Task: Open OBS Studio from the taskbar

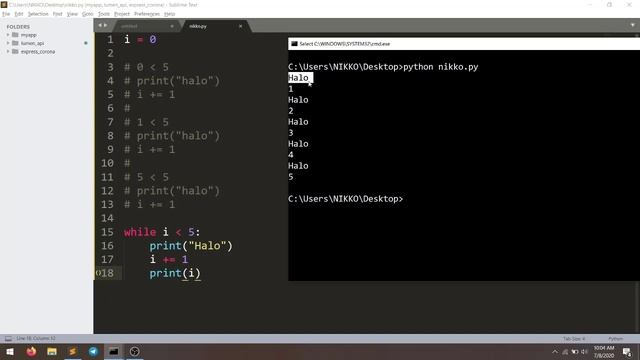Action: [x=134, y=351]
